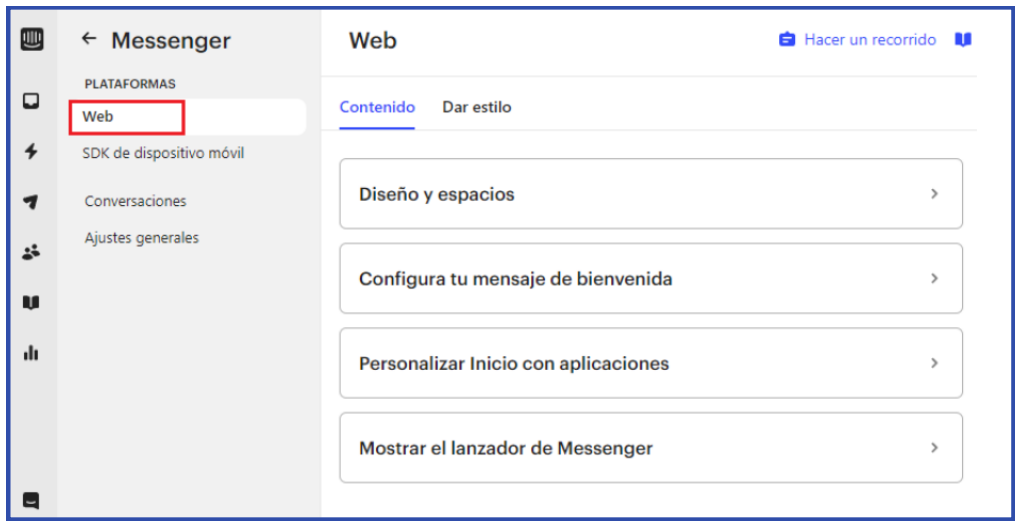
Task: Click the Messenger icon at sidebar bottom
Action: click(x=31, y=500)
